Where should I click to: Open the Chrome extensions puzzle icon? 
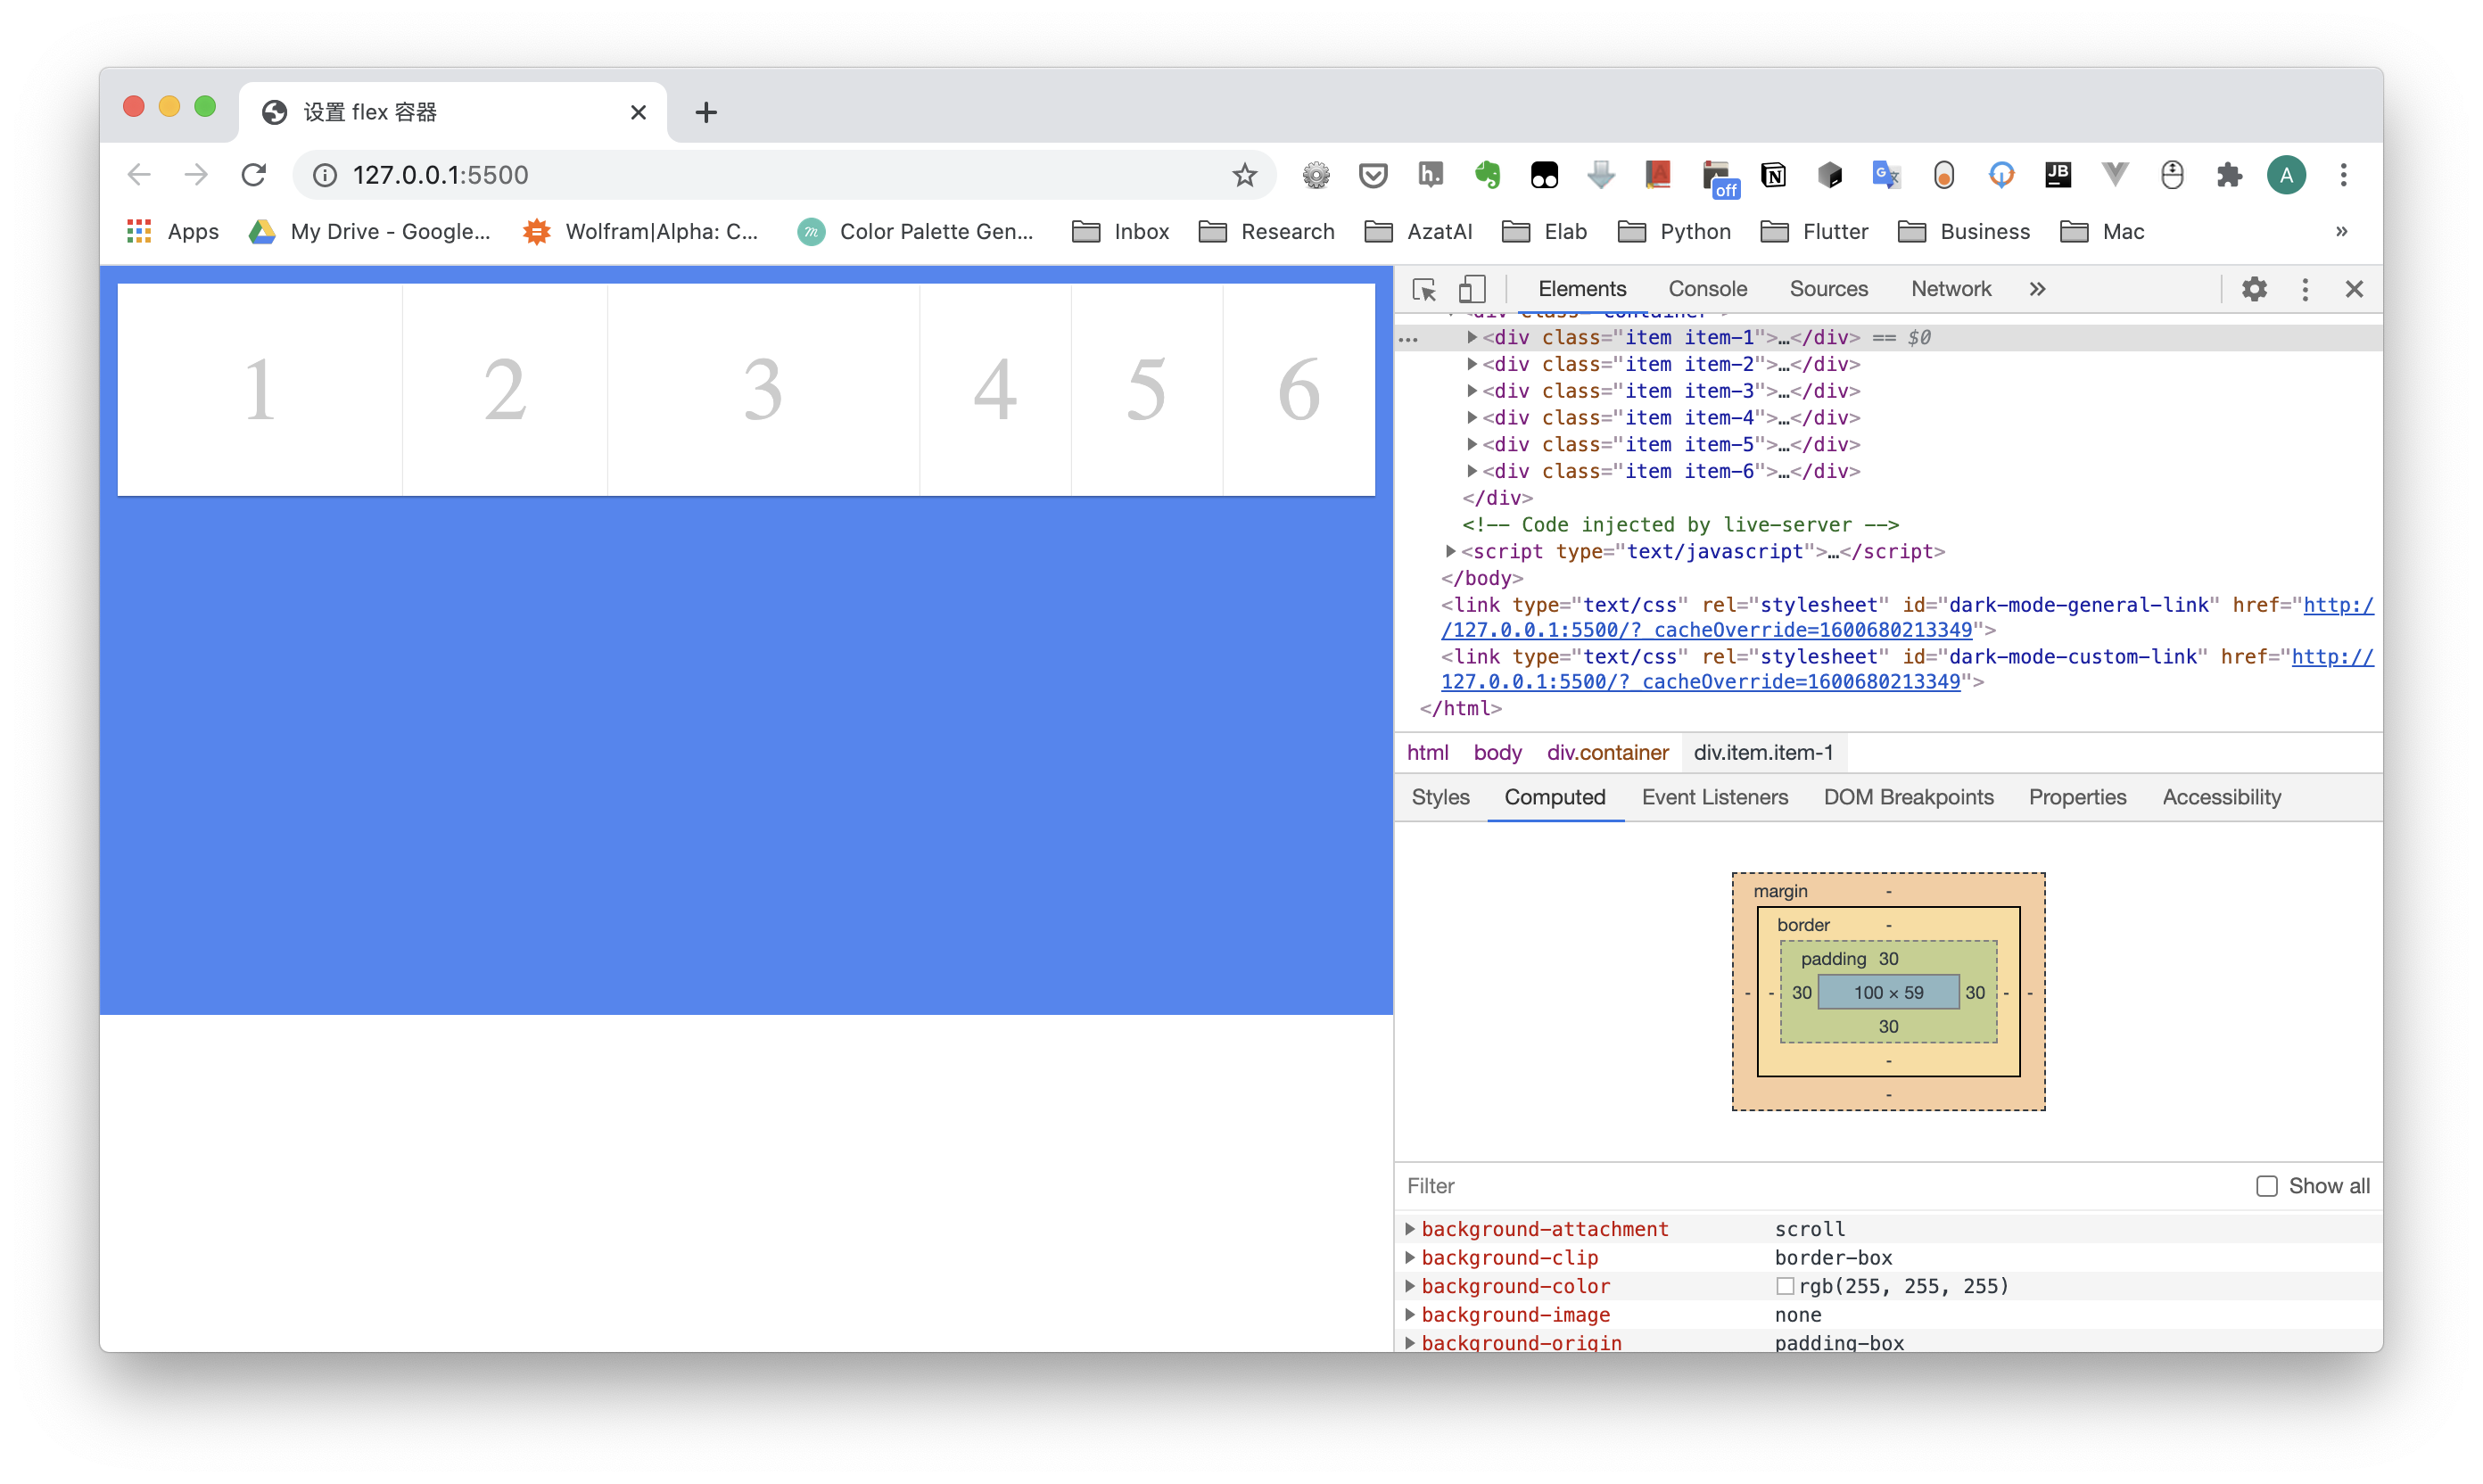tap(2229, 175)
